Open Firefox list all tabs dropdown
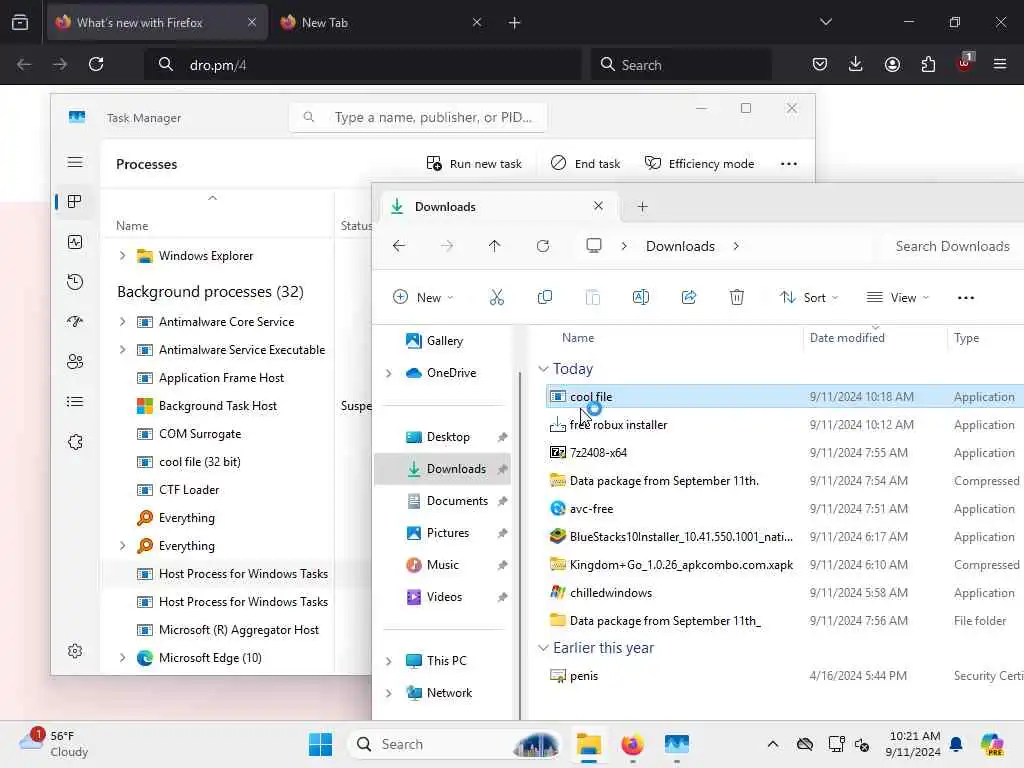 pyautogui.click(x=826, y=22)
